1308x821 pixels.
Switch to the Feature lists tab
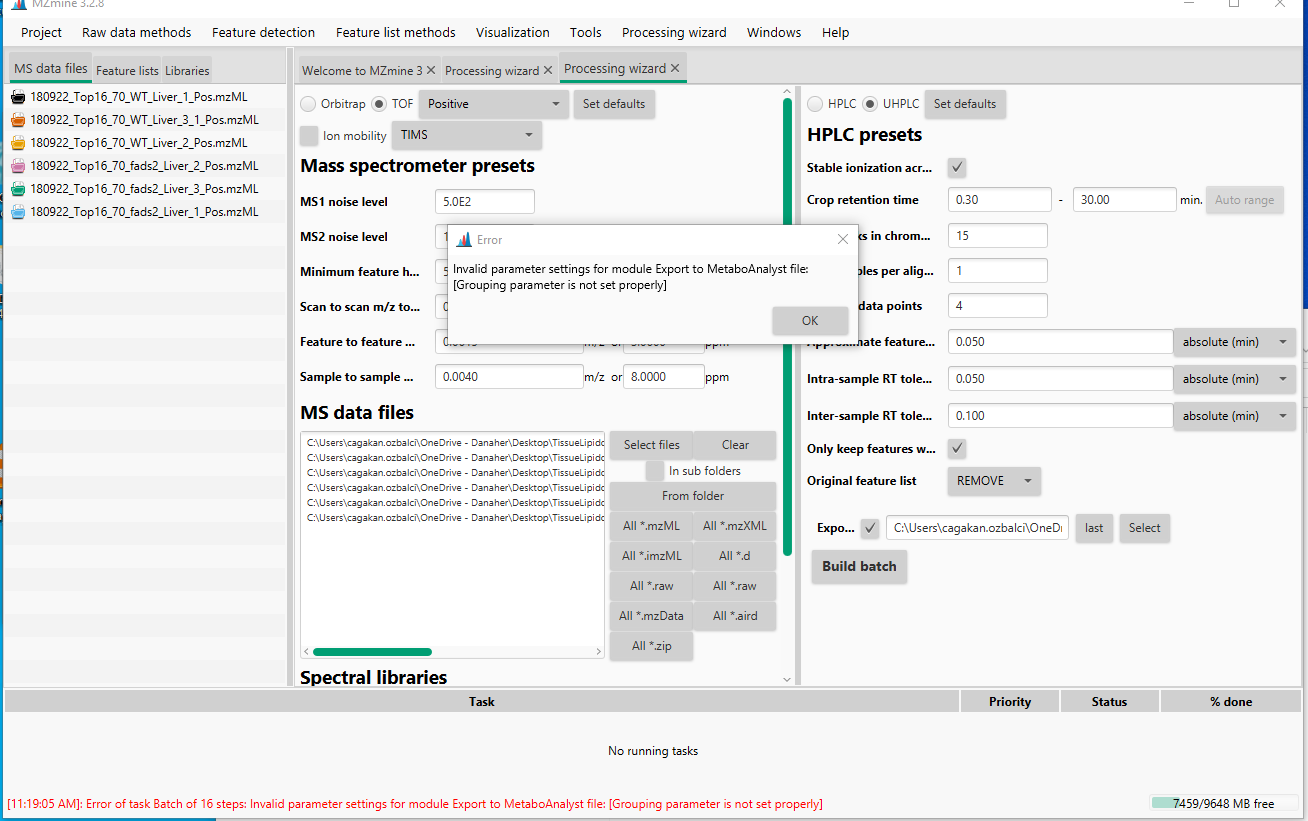[126, 70]
